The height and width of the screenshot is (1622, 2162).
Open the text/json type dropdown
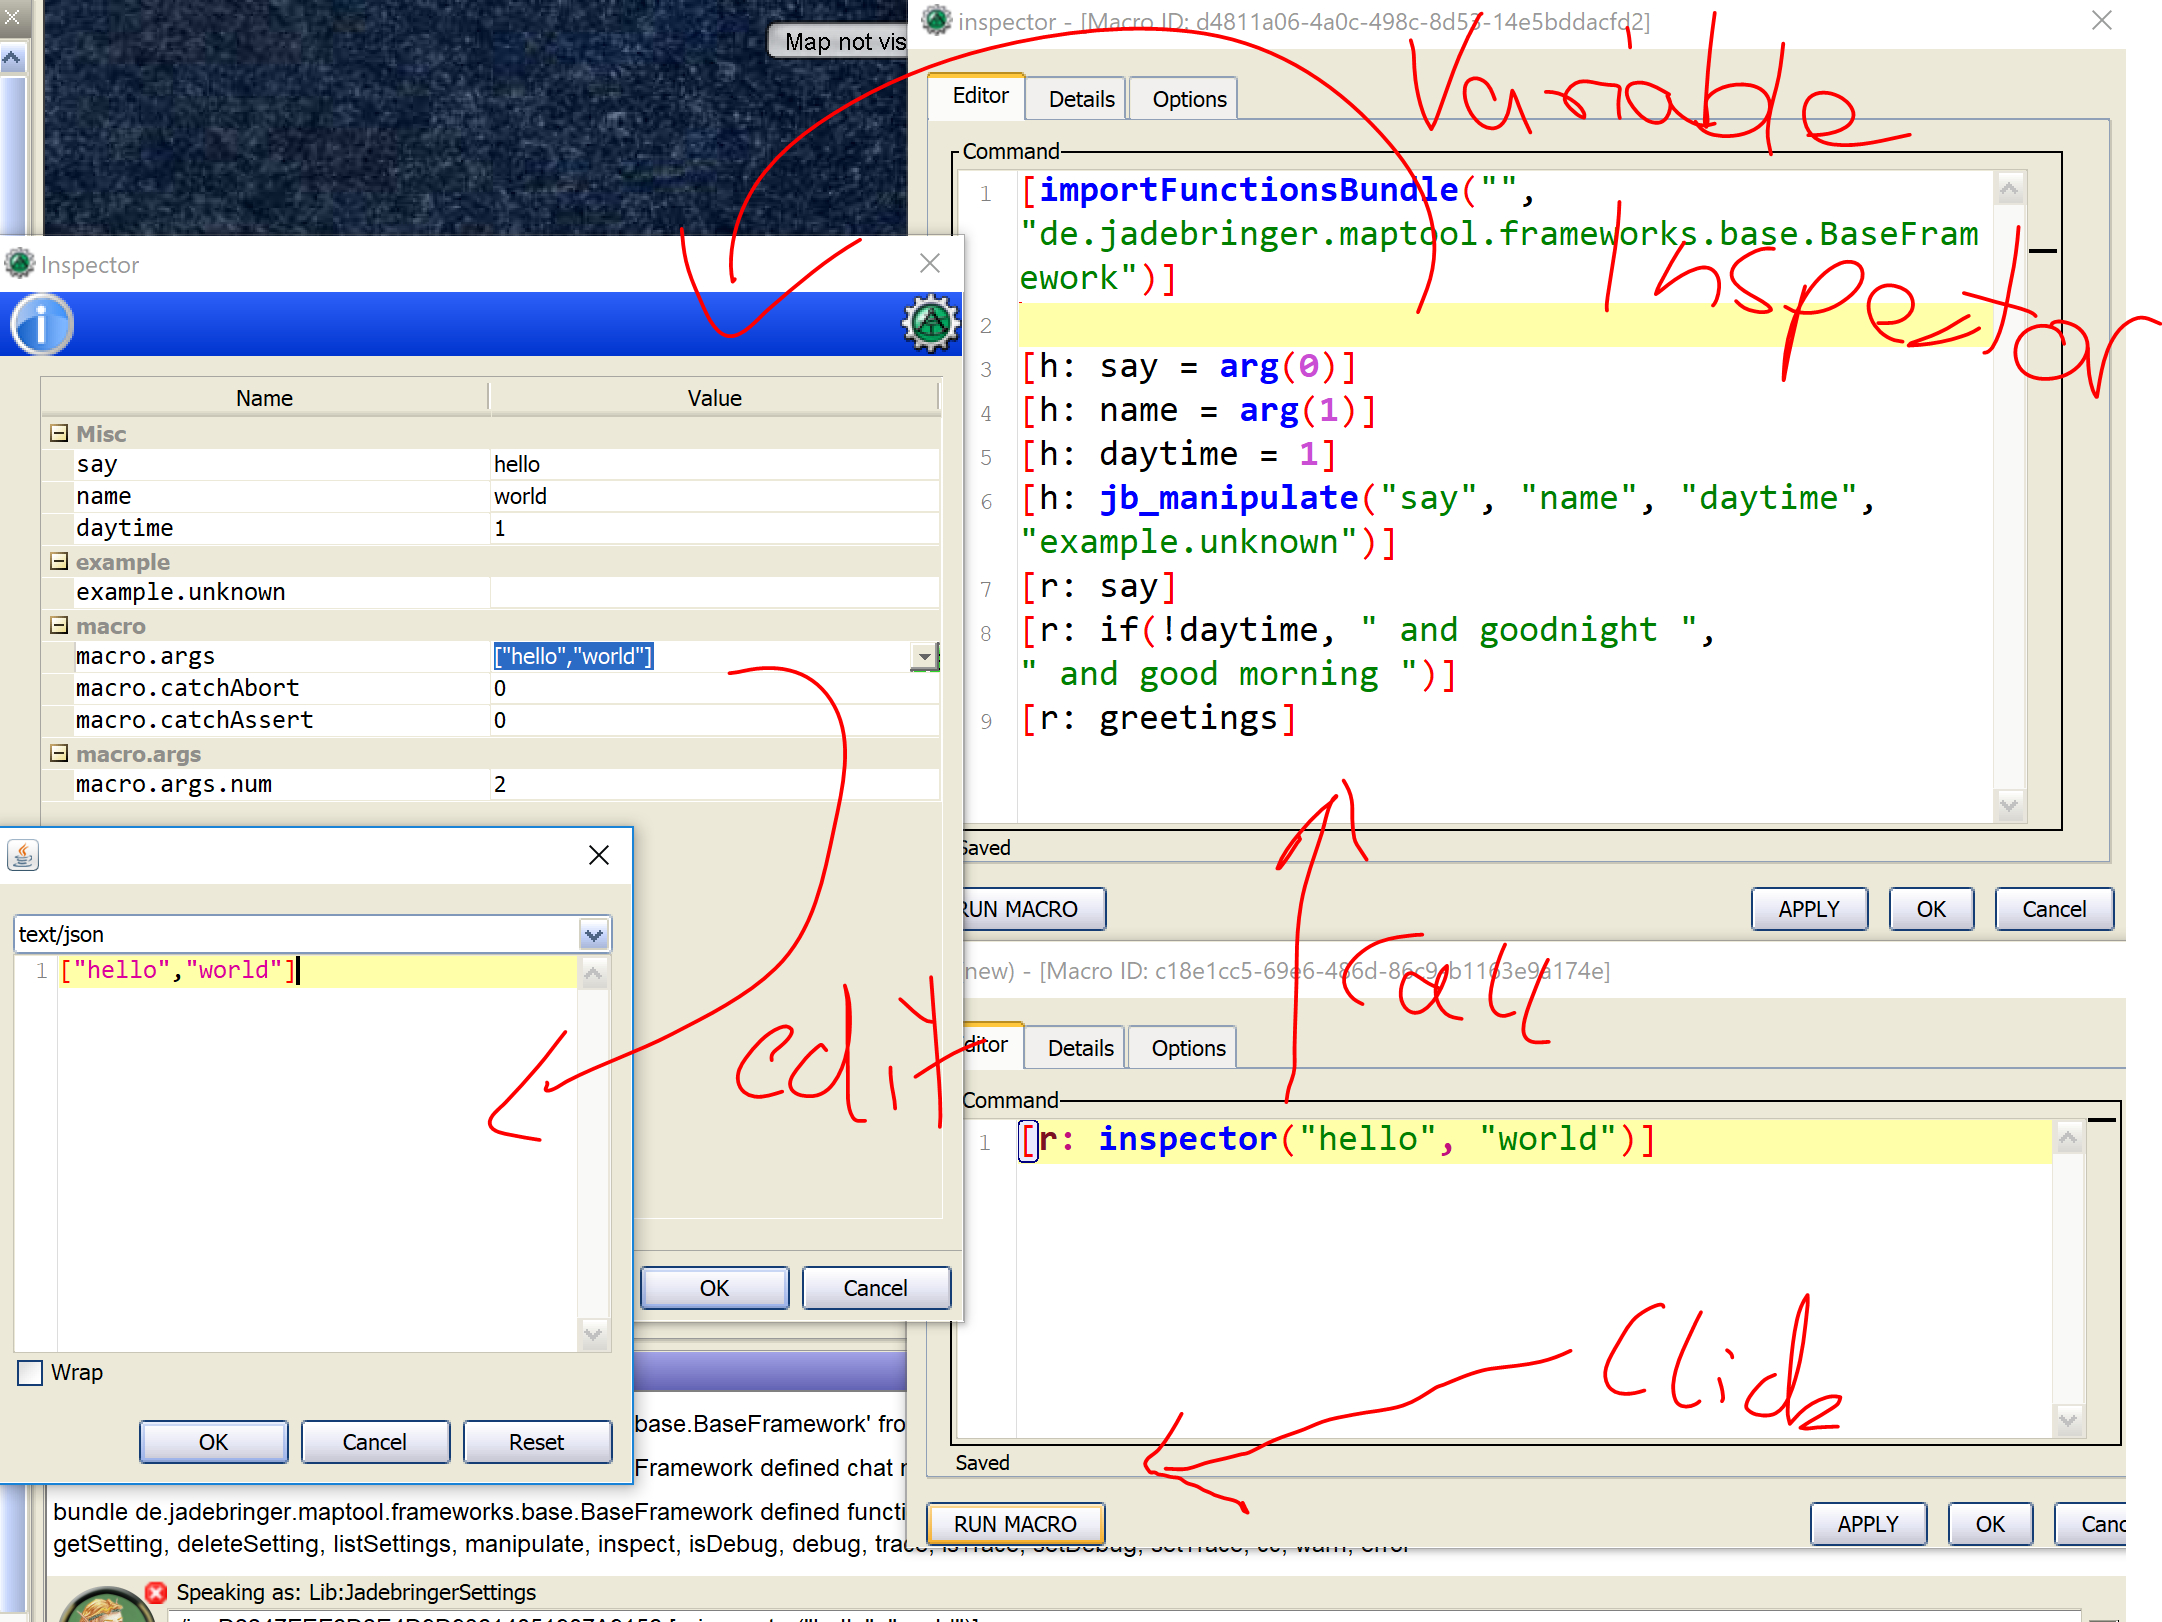(593, 934)
